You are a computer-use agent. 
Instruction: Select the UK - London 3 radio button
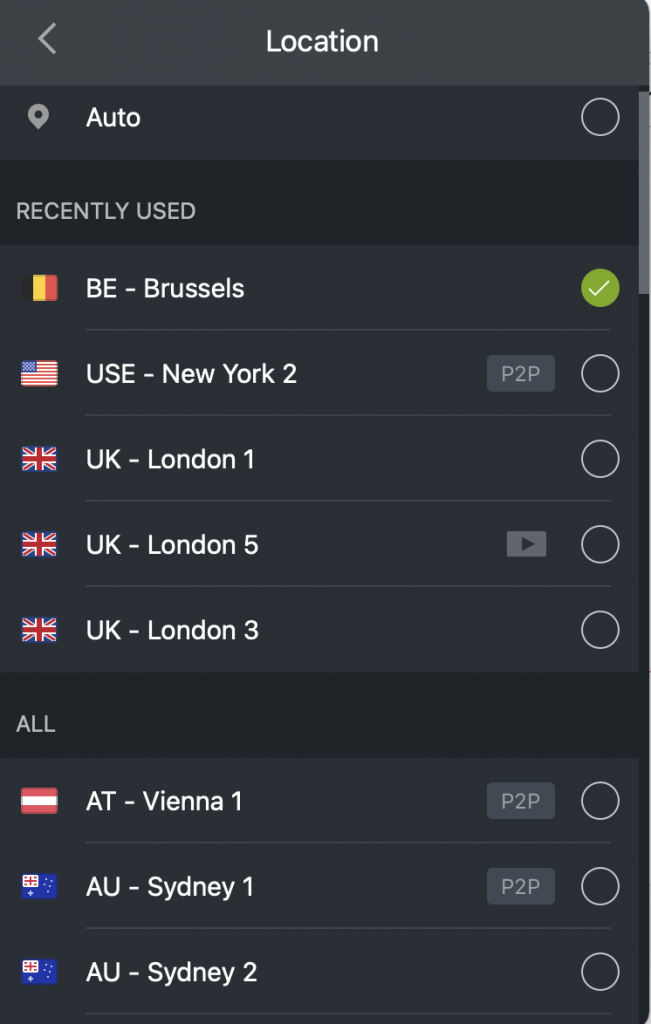click(599, 630)
